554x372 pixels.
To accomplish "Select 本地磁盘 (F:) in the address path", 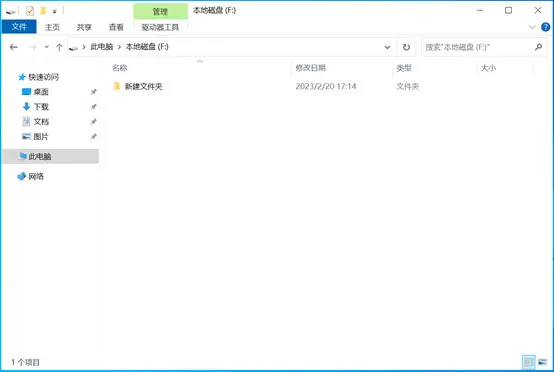I will coord(147,47).
